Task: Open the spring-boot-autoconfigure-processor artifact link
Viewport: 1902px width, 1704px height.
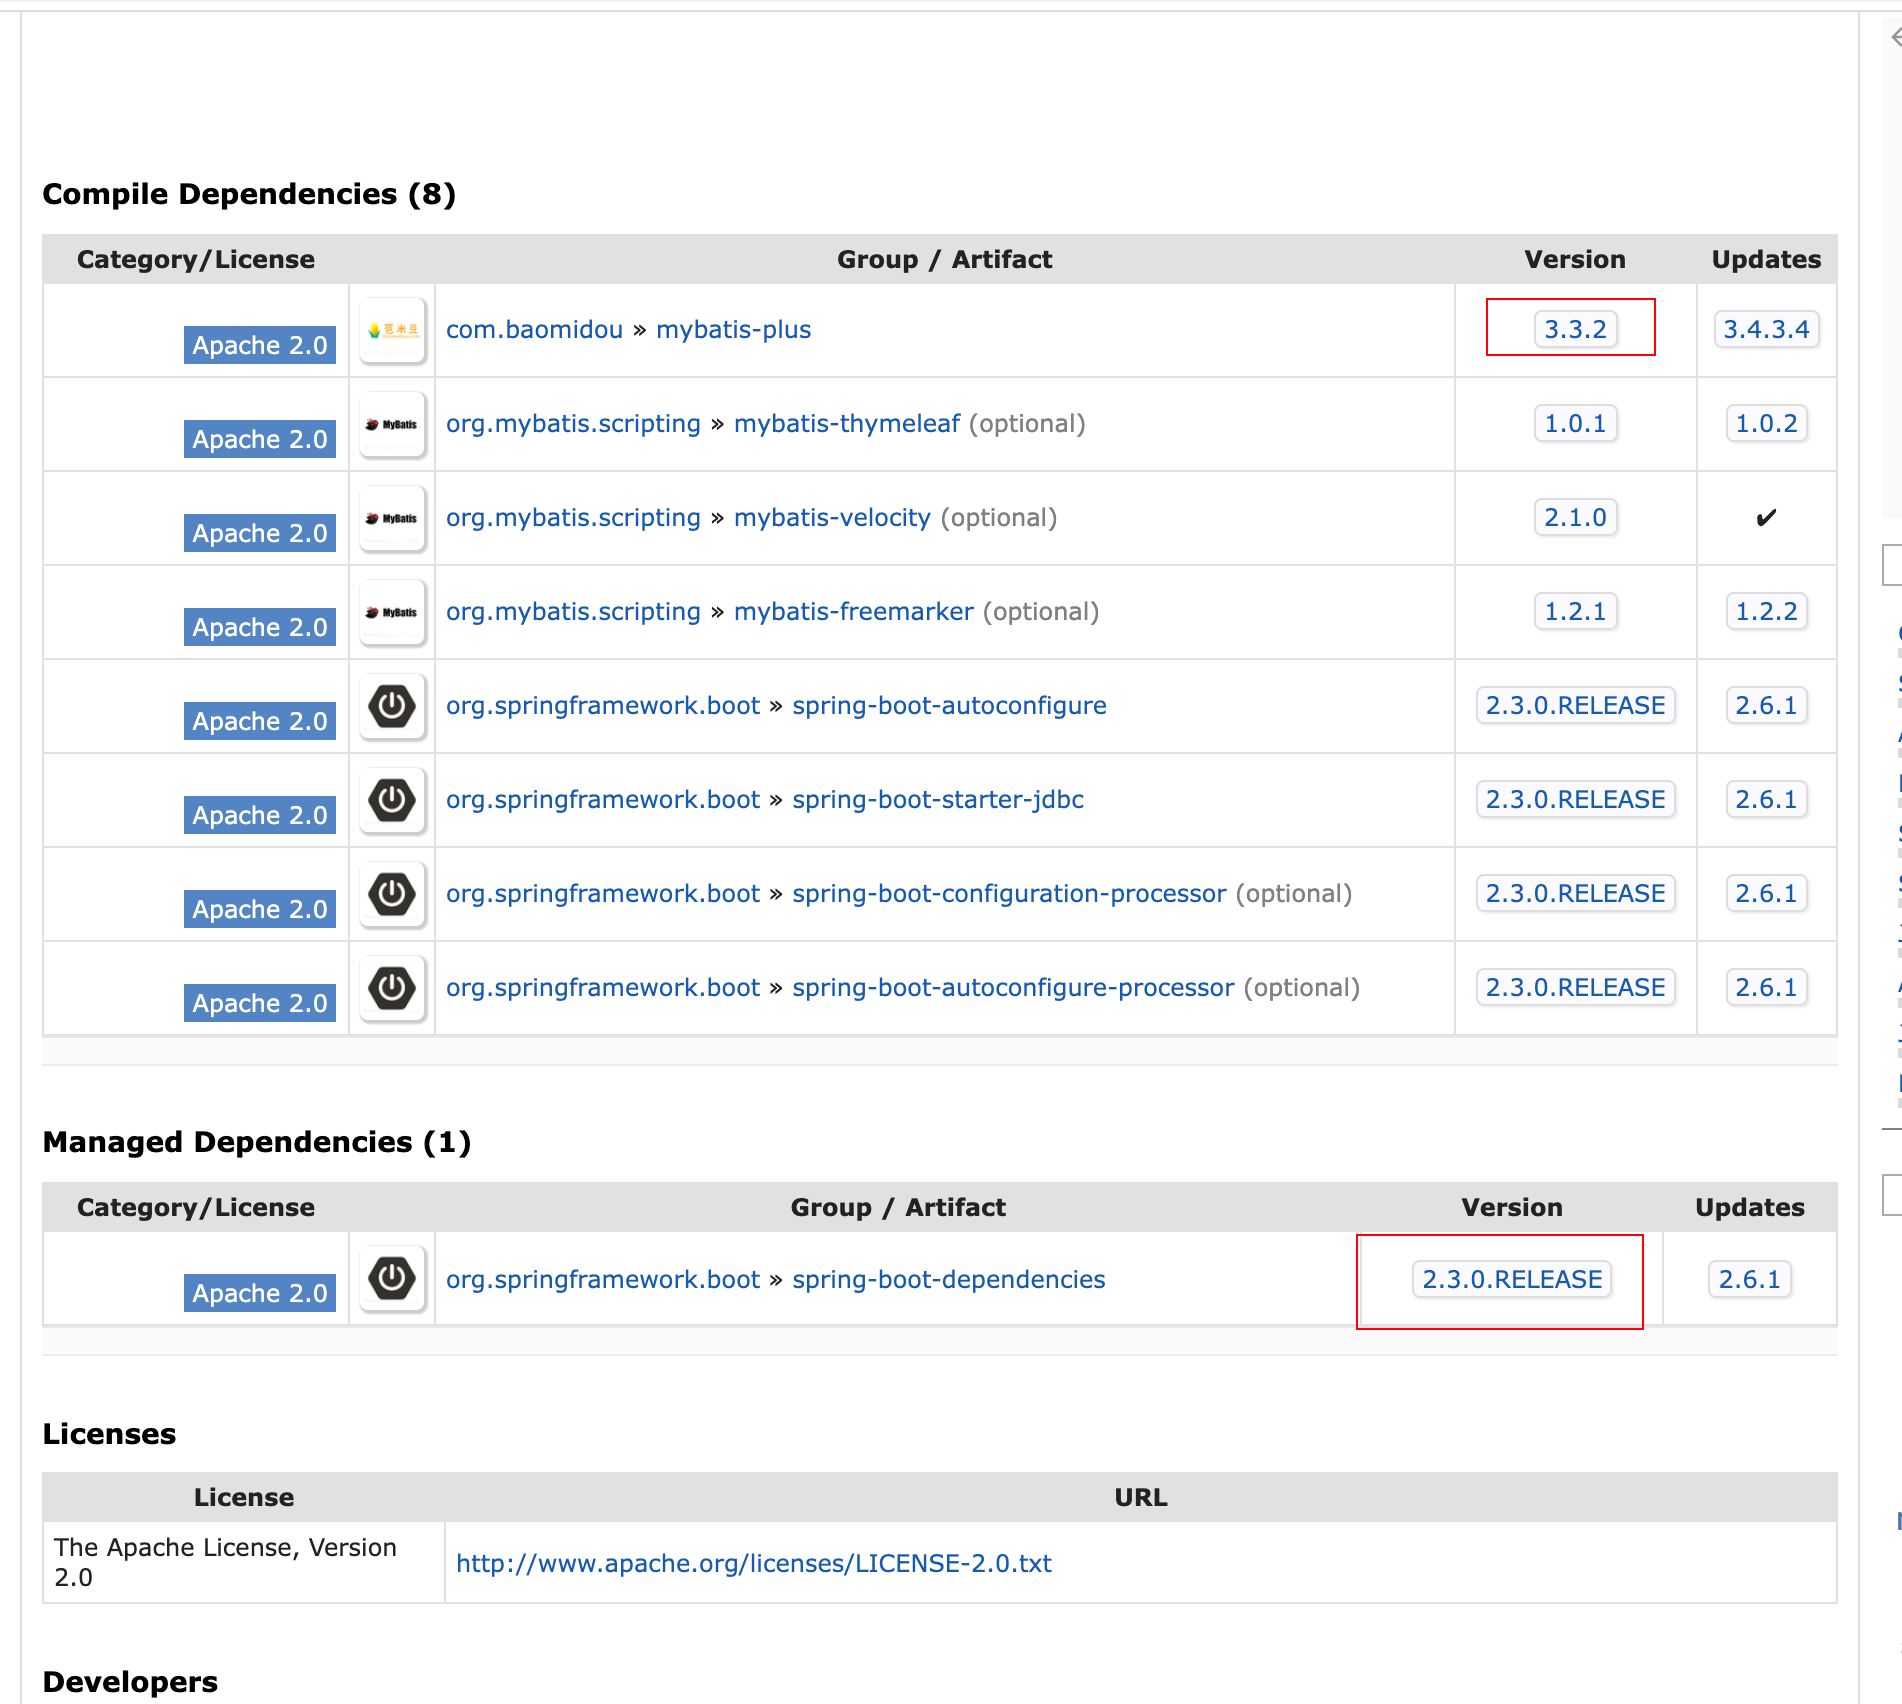Action: tap(1013, 988)
